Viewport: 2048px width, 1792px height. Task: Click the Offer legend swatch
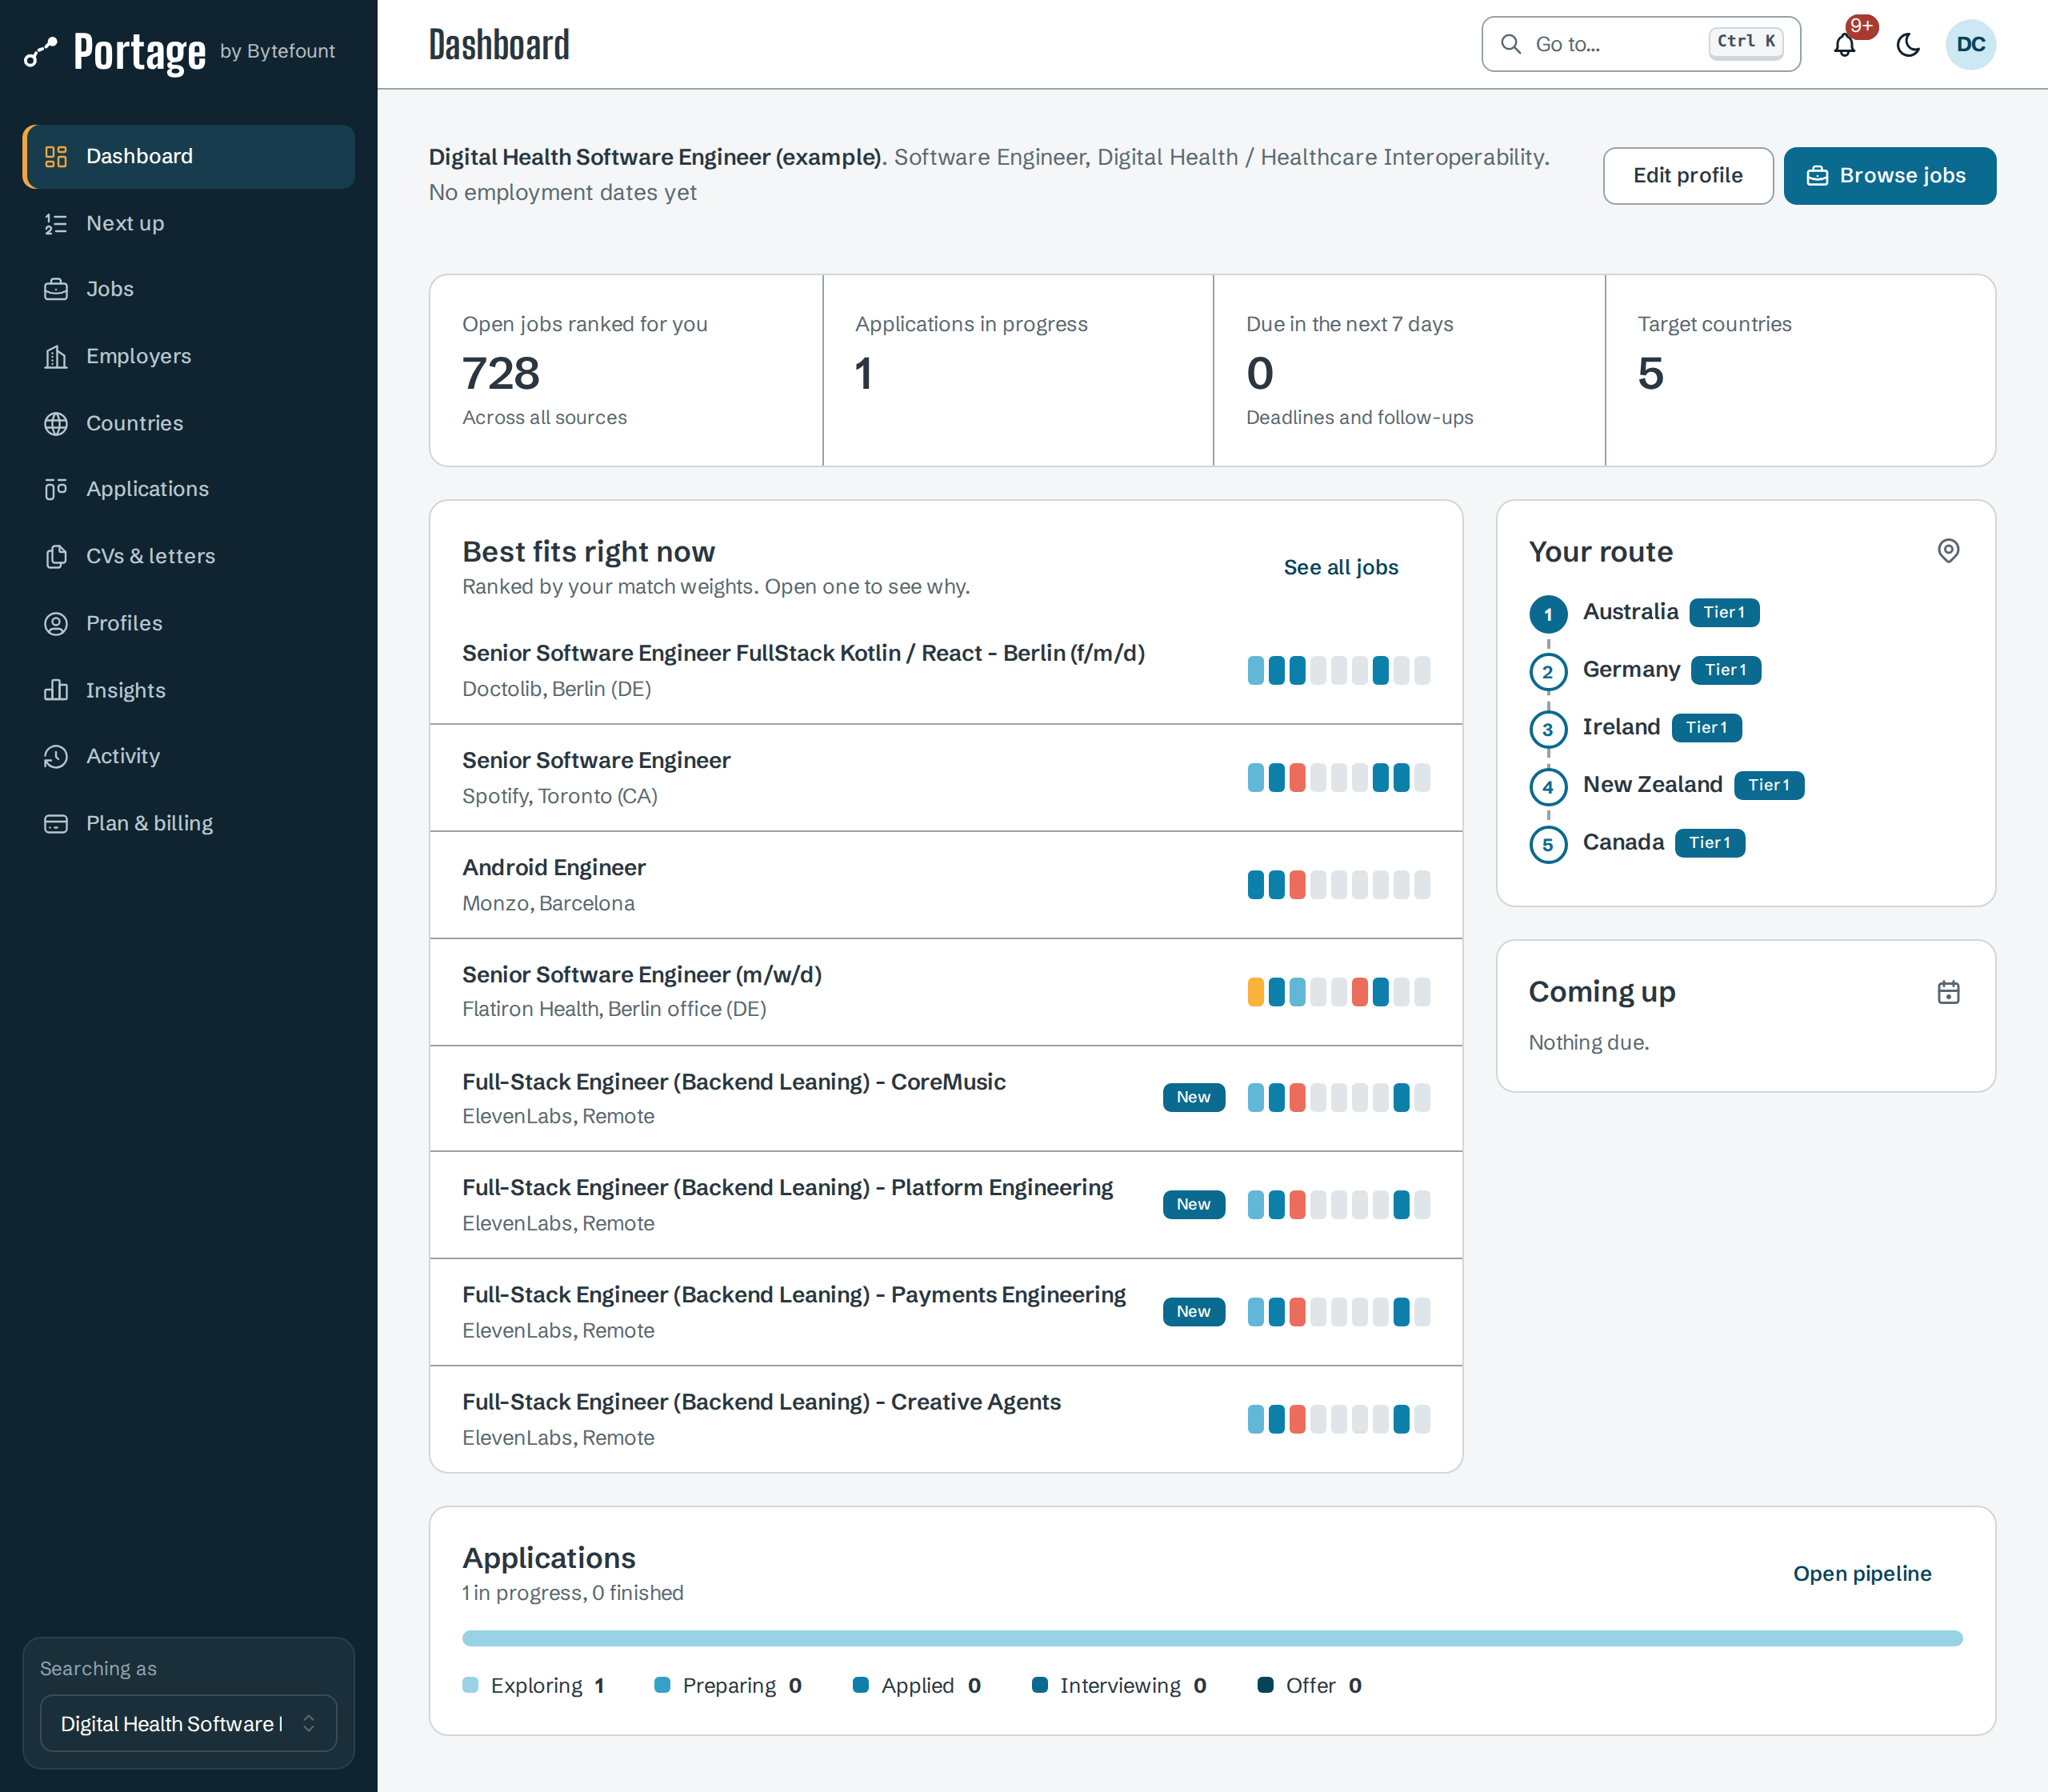(x=1265, y=1685)
